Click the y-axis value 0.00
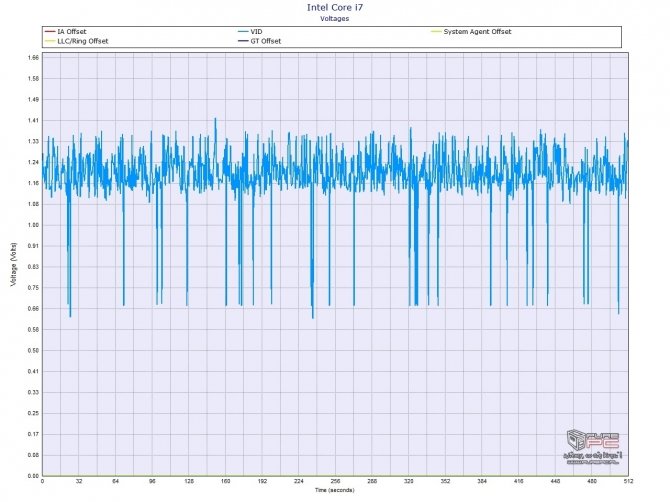The height and width of the screenshot is (502, 670). pyautogui.click(x=34, y=476)
